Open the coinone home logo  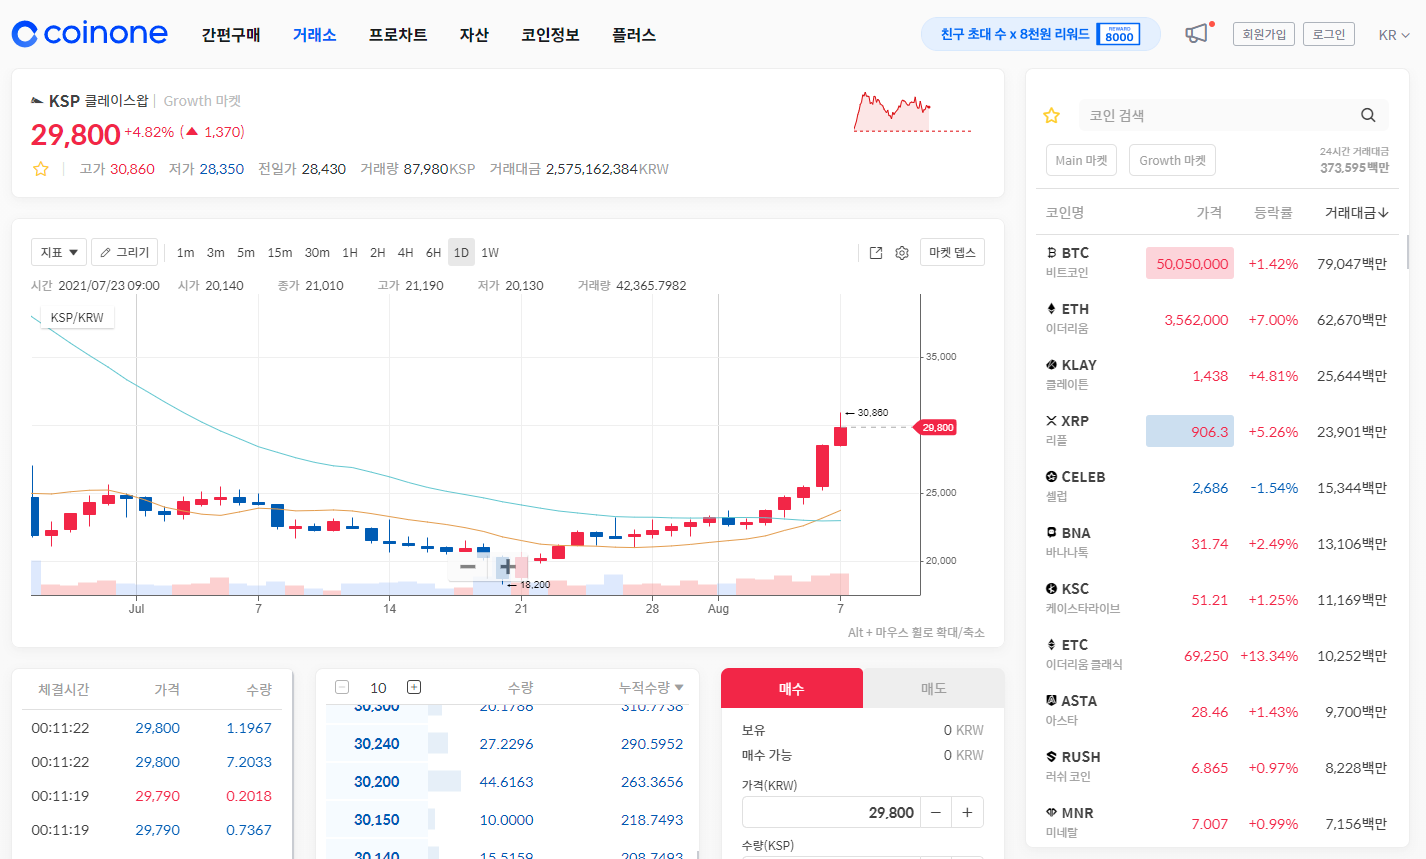[x=89, y=34]
